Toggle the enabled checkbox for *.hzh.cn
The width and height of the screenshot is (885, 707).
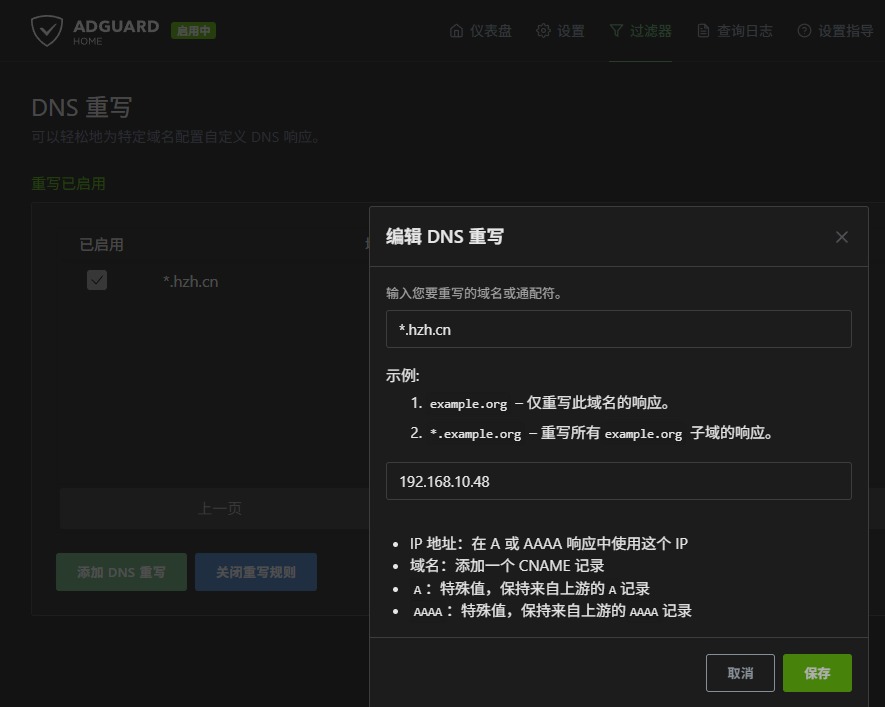point(97,281)
